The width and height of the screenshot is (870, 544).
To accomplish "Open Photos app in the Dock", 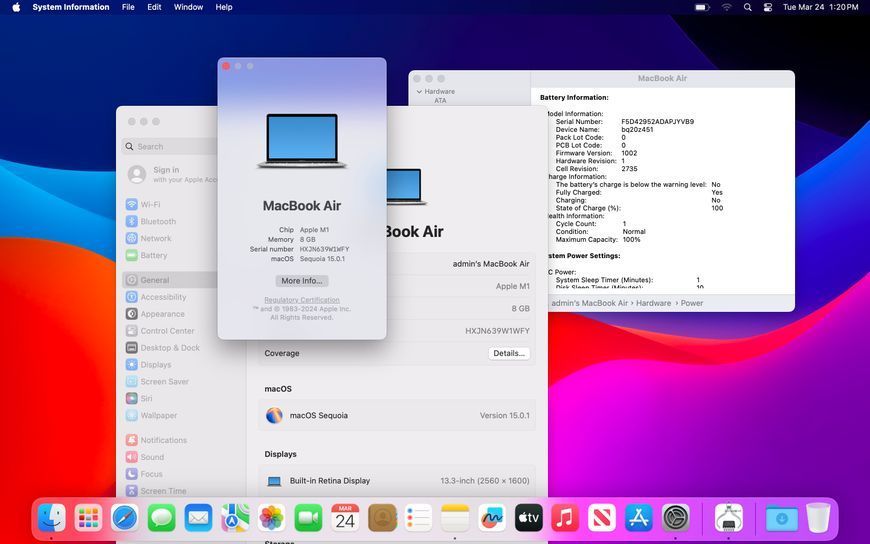I will point(271,517).
